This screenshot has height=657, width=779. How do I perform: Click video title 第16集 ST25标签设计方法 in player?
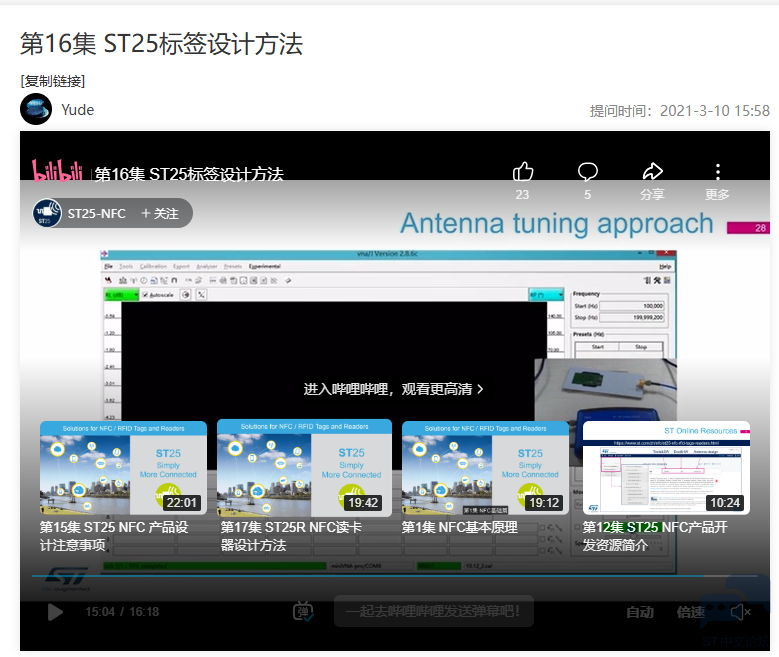189,174
